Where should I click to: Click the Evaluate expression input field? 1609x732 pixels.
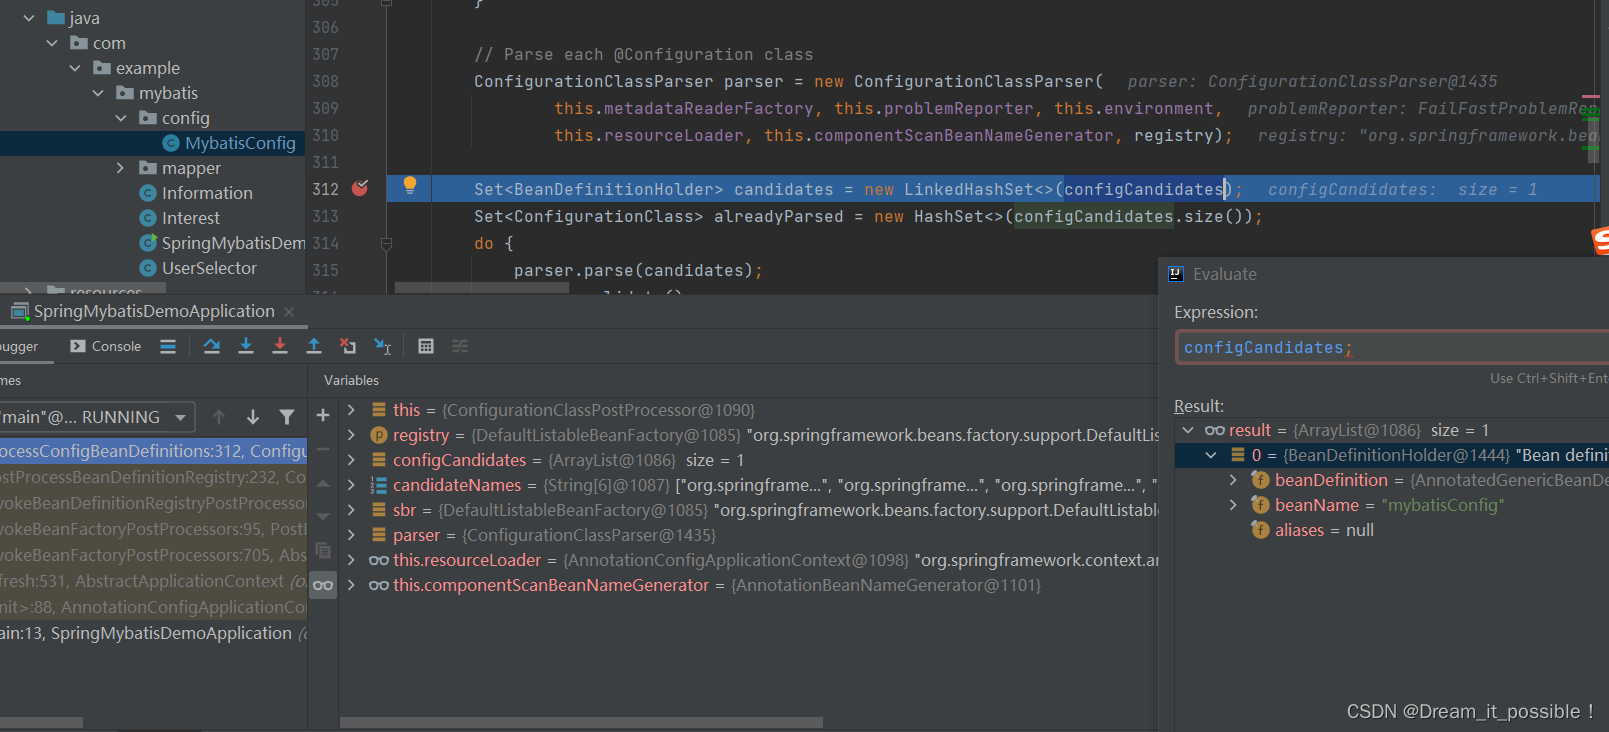(1392, 347)
